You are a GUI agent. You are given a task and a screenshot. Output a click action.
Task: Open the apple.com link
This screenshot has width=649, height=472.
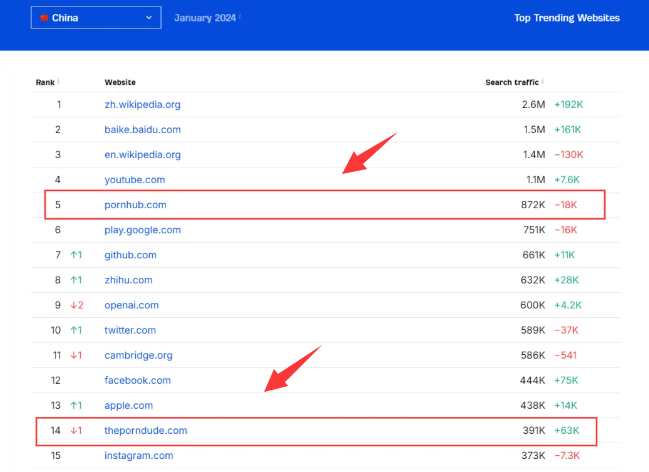click(128, 405)
